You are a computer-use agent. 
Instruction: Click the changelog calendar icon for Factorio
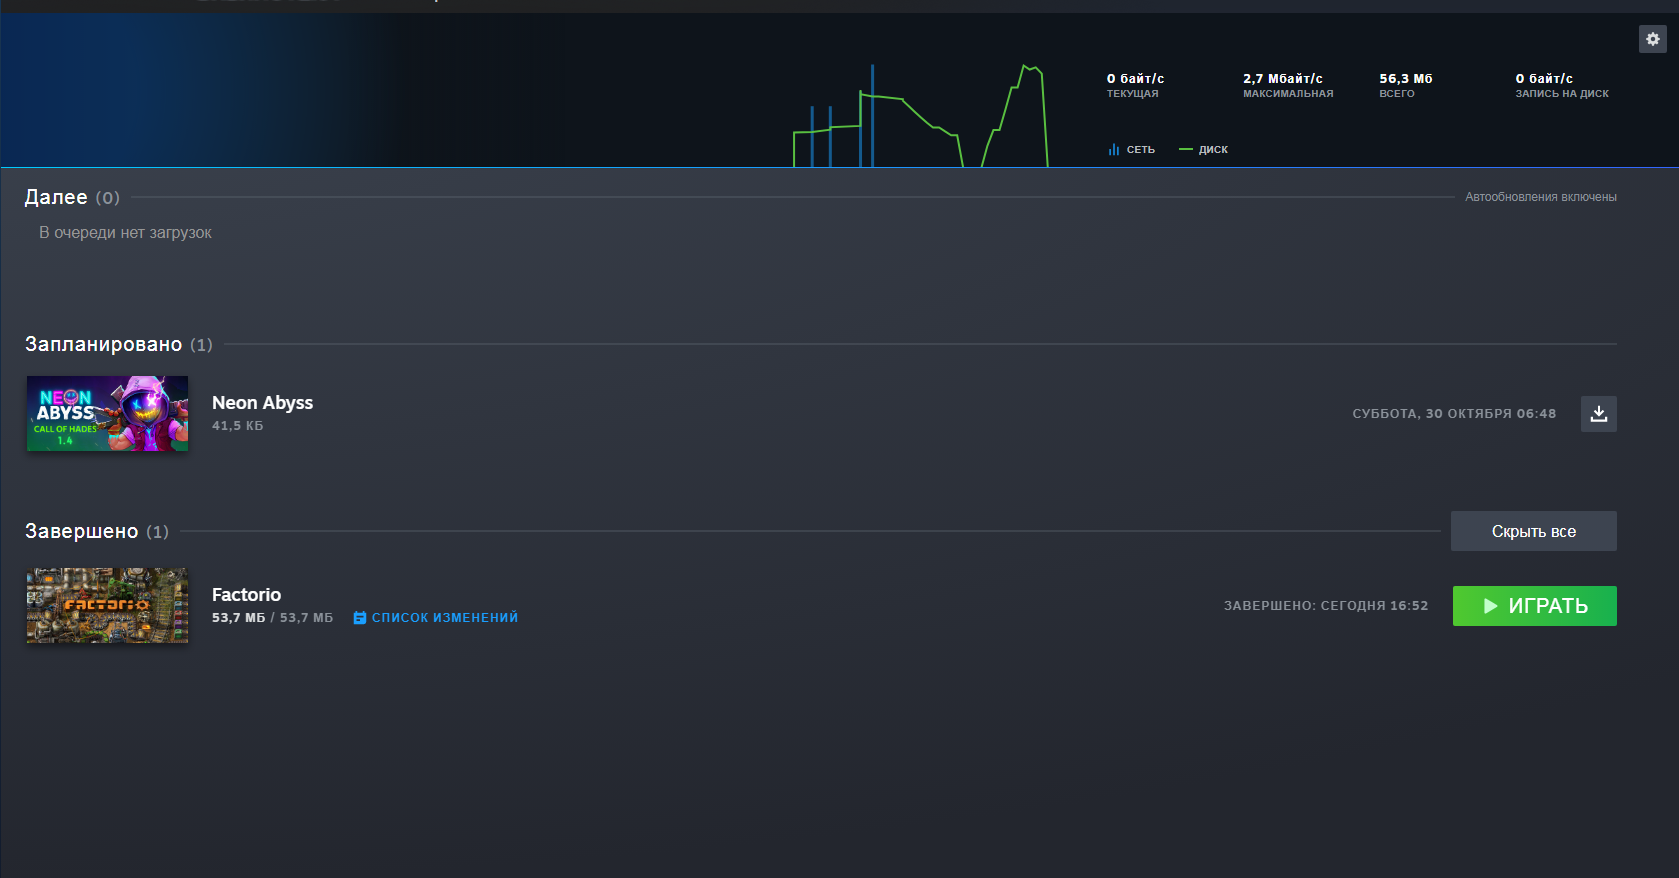tap(360, 618)
